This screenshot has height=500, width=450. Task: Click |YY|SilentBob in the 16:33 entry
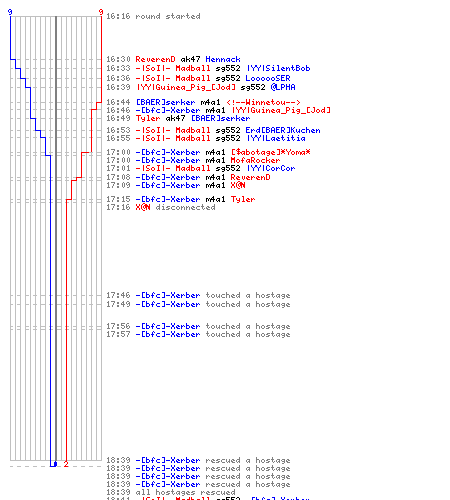pyautogui.click(x=278, y=68)
